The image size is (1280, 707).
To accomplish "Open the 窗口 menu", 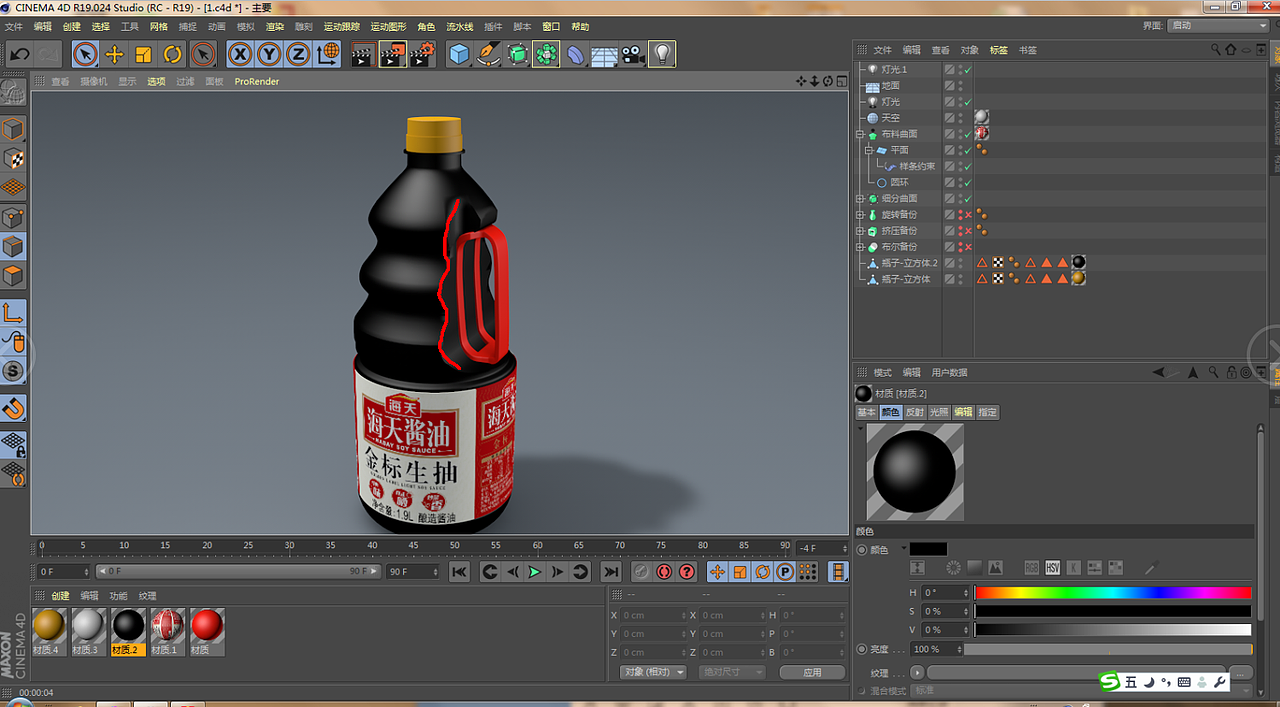I will tap(551, 26).
